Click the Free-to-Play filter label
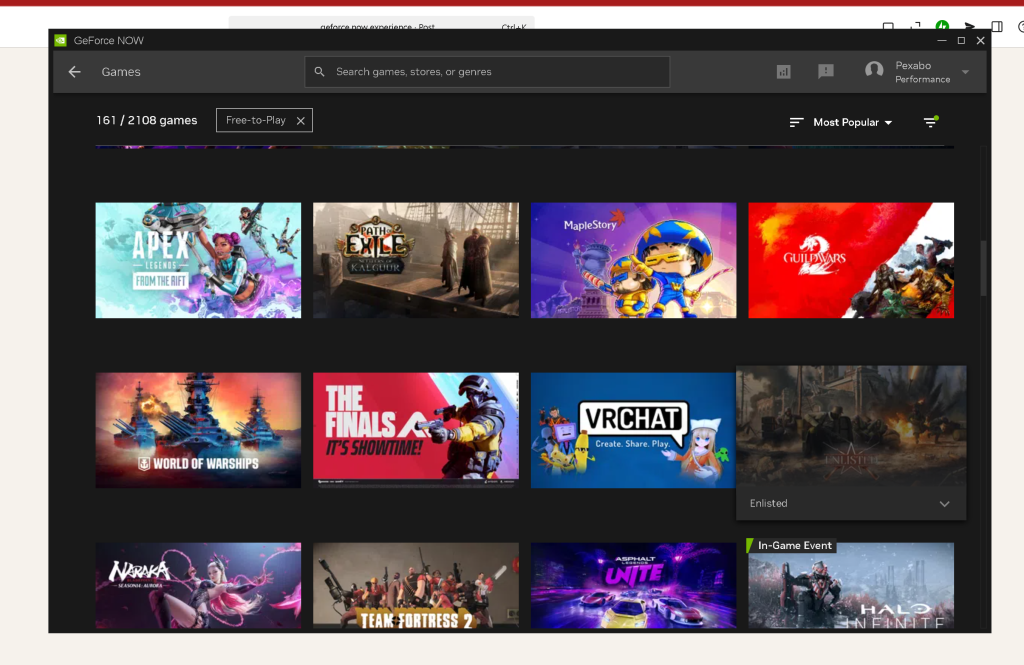The height and width of the screenshot is (665, 1024). [255, 120]
